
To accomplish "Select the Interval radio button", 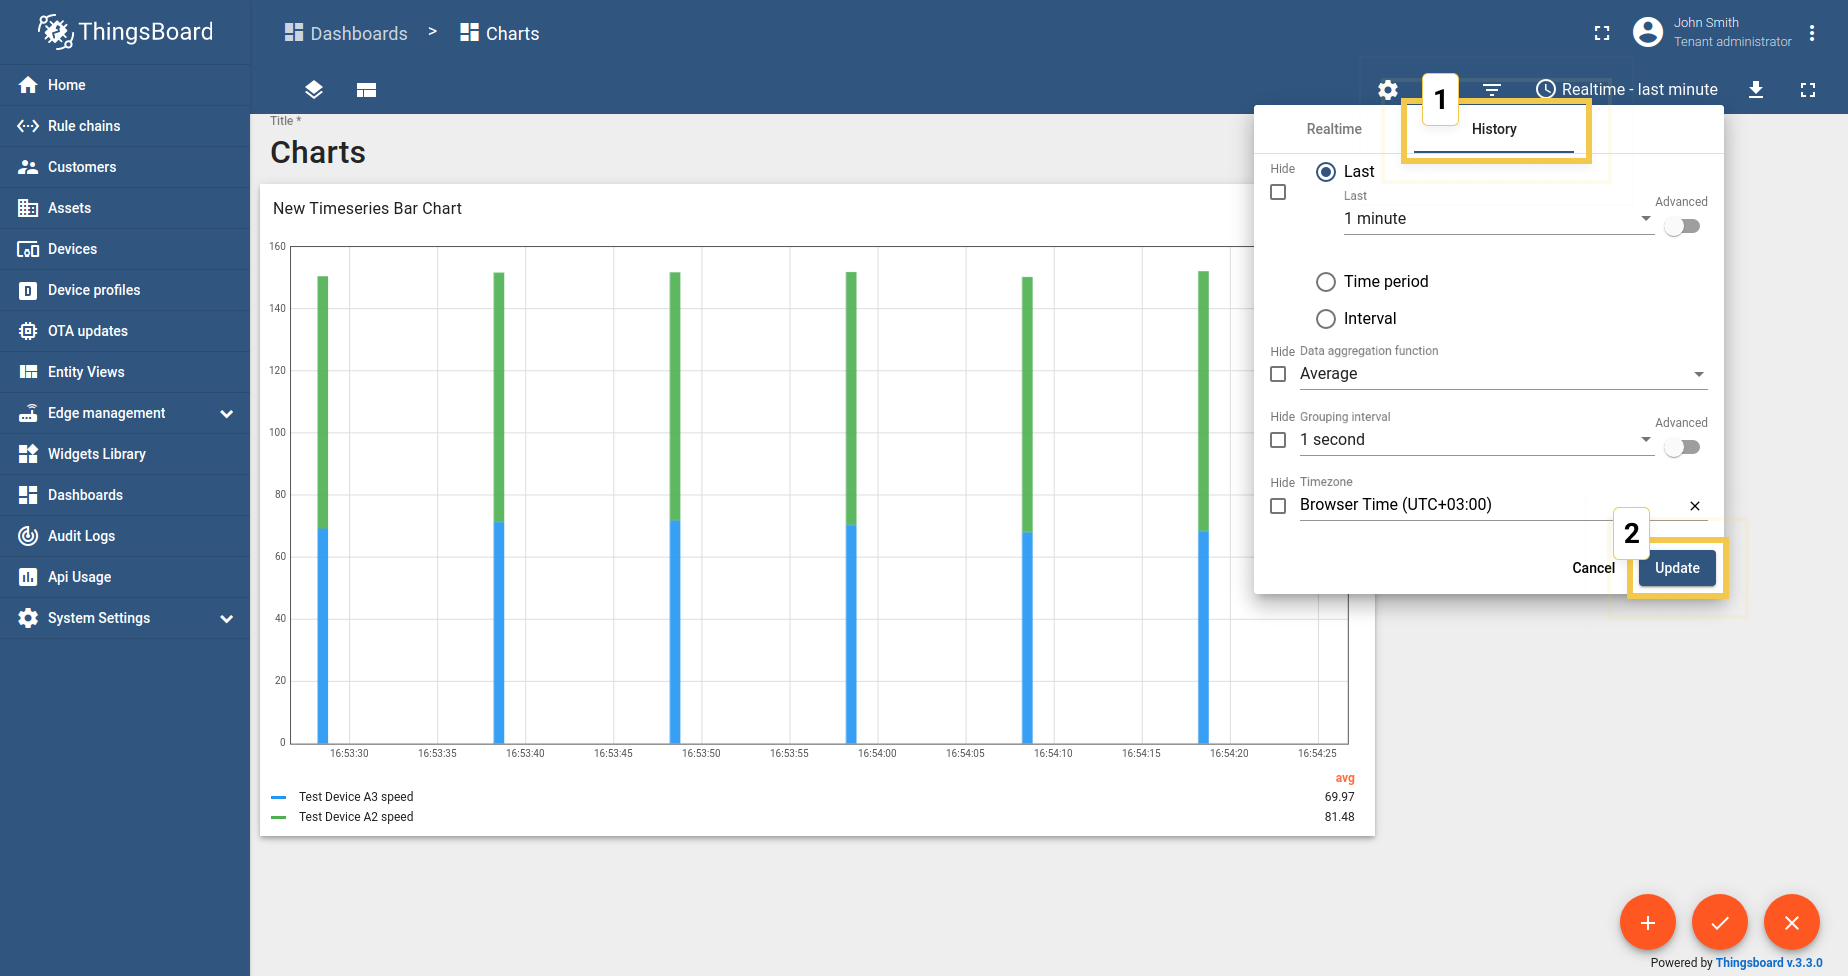I will click(1326, 319).
